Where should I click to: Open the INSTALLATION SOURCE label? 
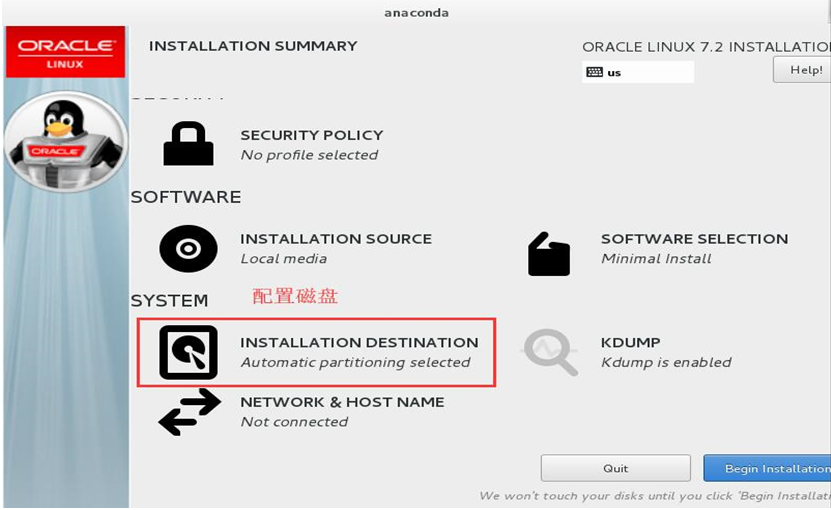(336, 239)
